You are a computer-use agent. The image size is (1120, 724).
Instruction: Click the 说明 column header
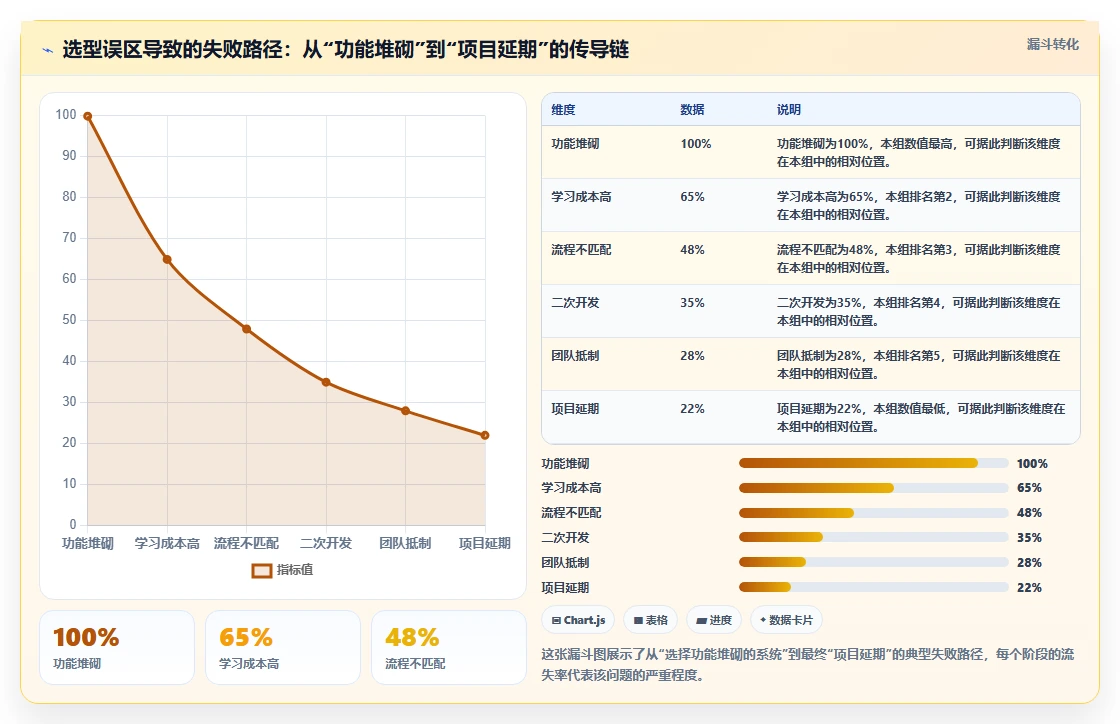[789, 109]
